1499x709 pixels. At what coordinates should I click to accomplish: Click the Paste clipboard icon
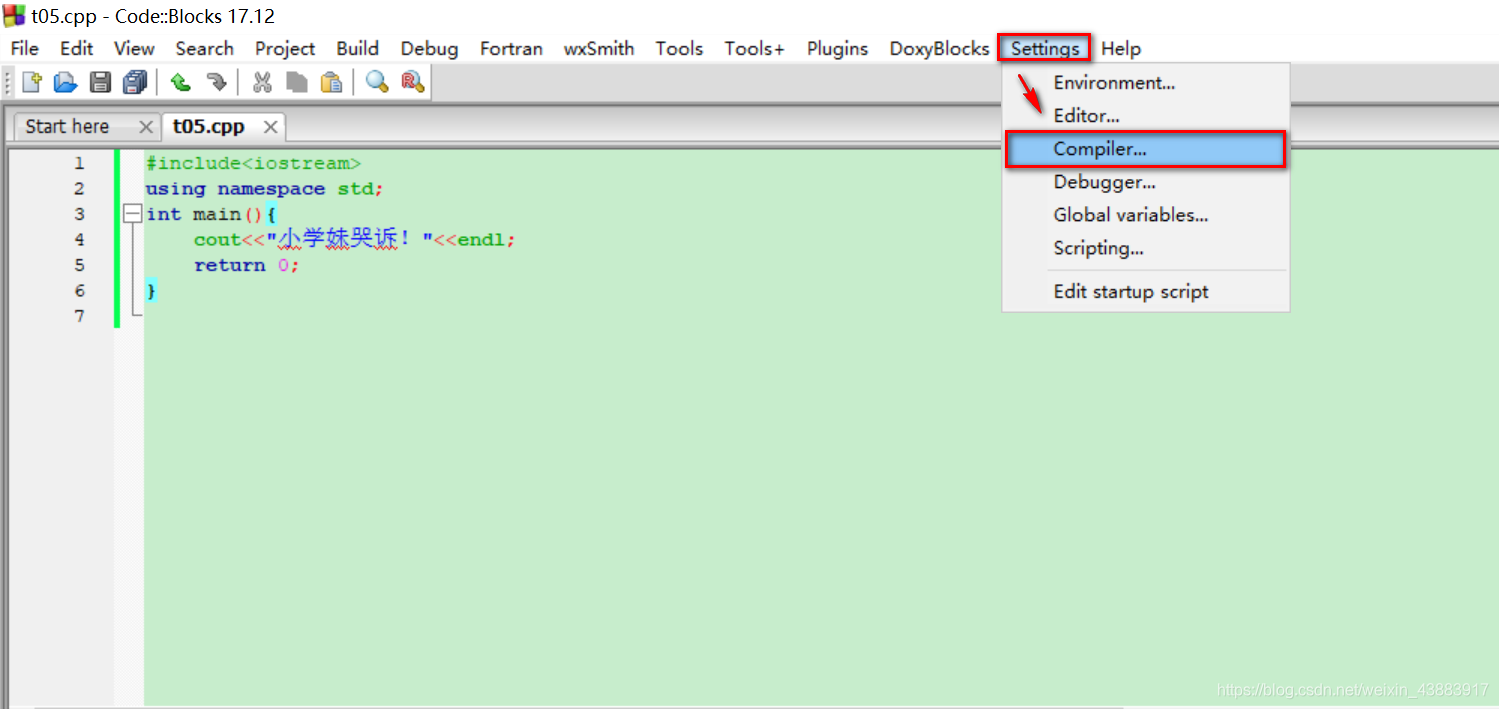[331, 82]
